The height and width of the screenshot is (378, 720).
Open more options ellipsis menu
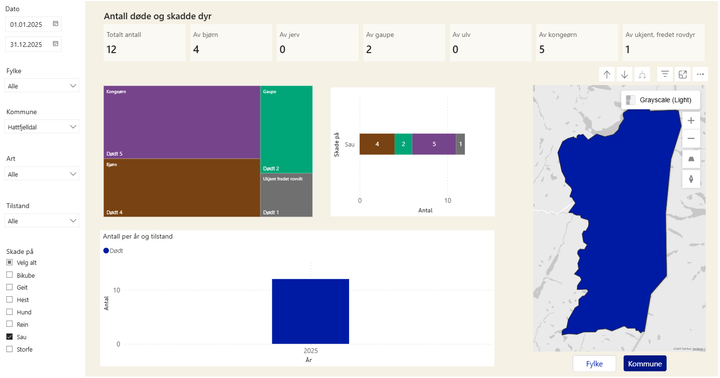(700, 74)
